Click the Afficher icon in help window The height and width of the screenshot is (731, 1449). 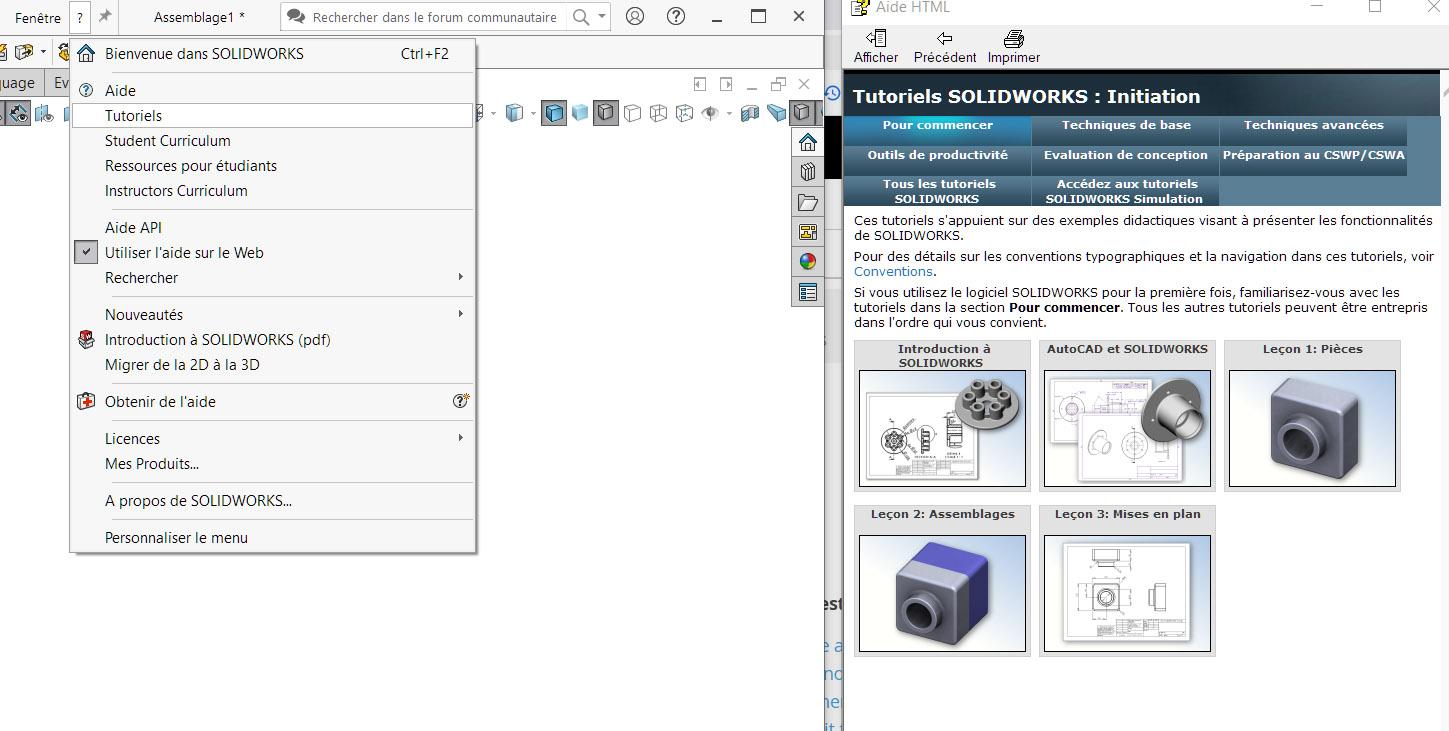pyautogui.click(x=876, y=47)
